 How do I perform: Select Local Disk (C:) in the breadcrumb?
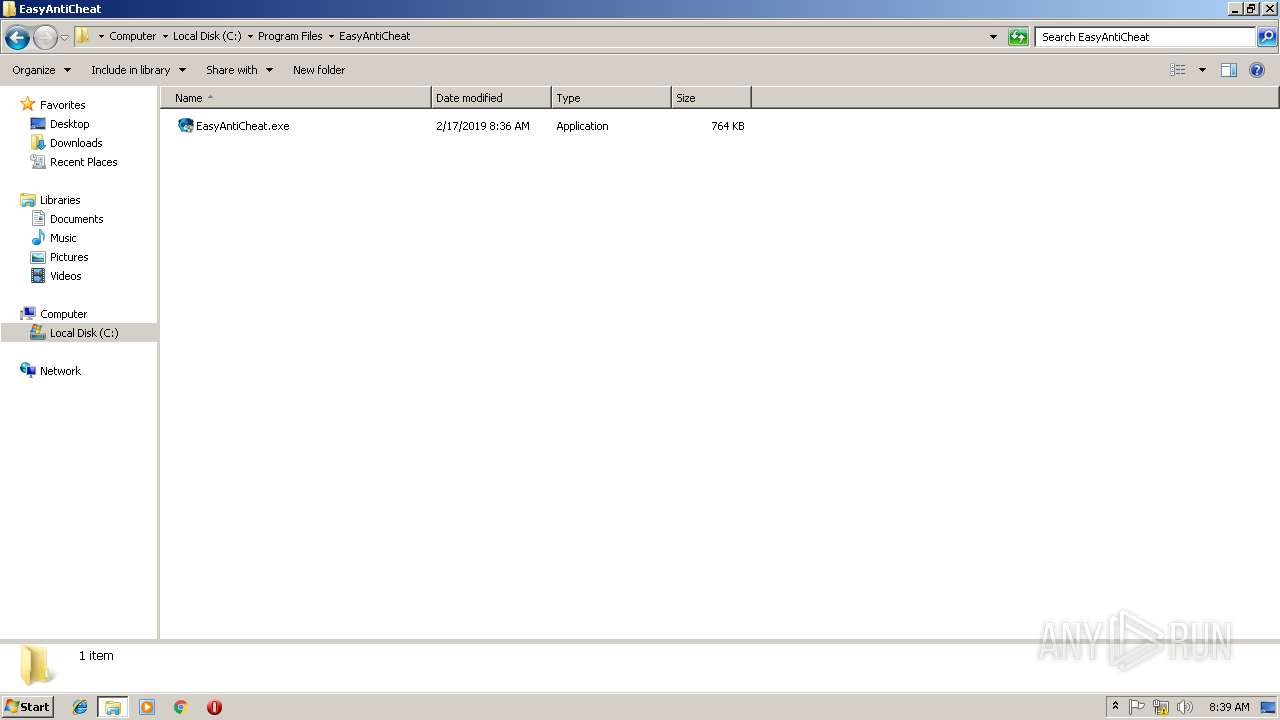click(207, 36)
